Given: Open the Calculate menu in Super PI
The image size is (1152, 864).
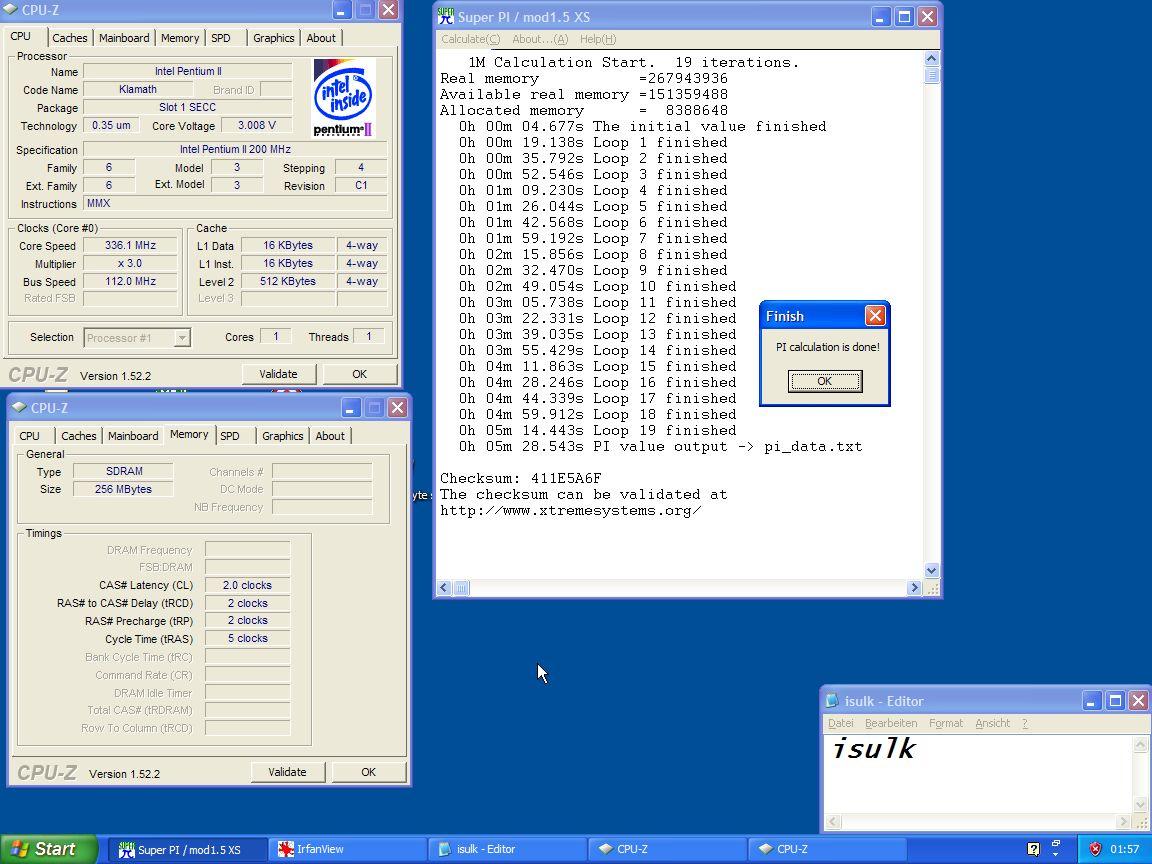Looking at the screenshot, I should click(470, 39).
